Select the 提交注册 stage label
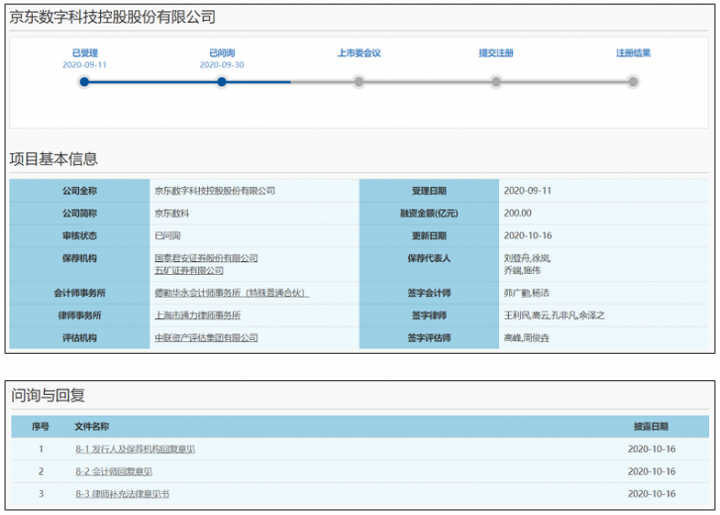This screenshot has height=515, width=720. click(x=496, y=53)
